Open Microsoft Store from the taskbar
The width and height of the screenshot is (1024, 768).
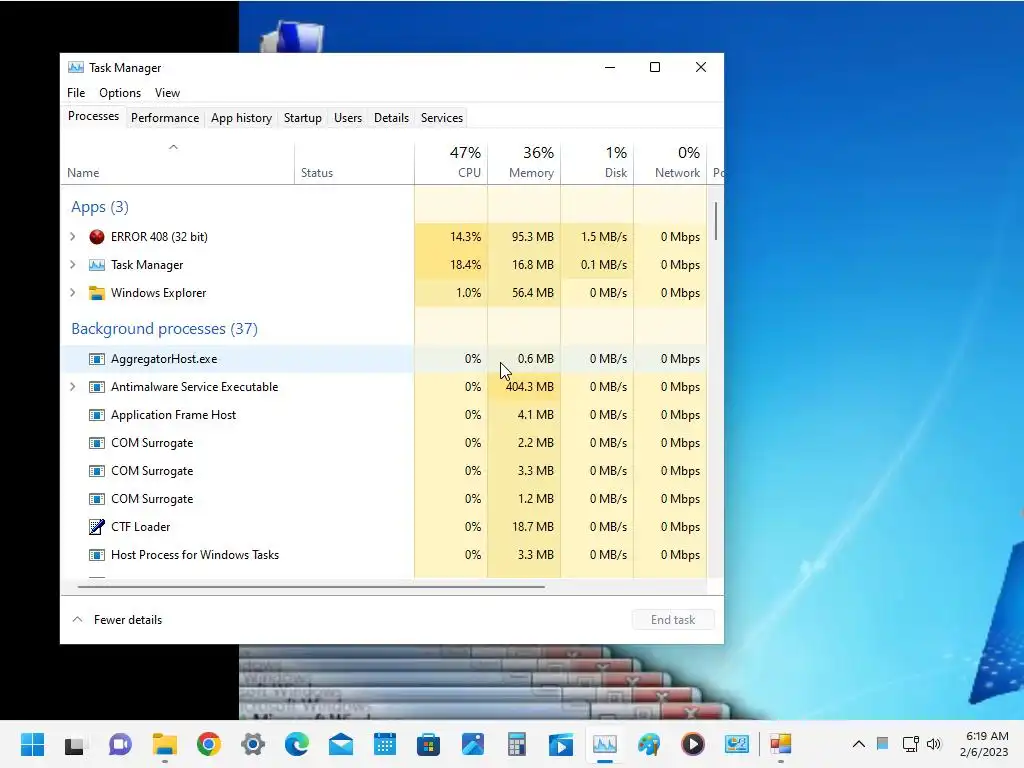pyautogui.click(x=428, y=744)
